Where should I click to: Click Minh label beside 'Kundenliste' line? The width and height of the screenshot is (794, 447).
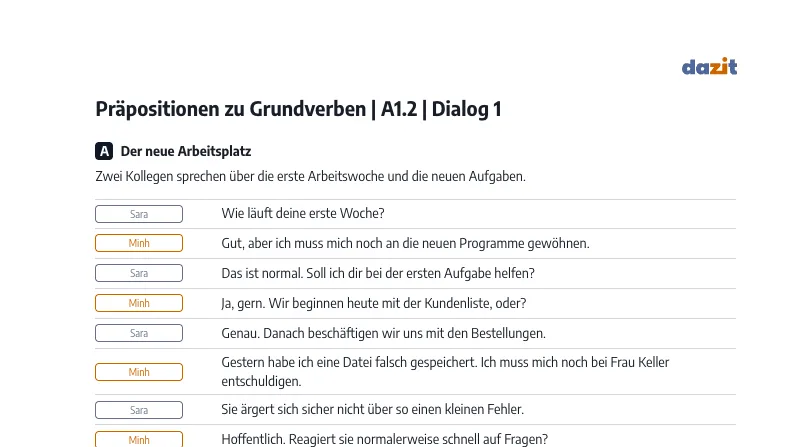click(139, 303)
